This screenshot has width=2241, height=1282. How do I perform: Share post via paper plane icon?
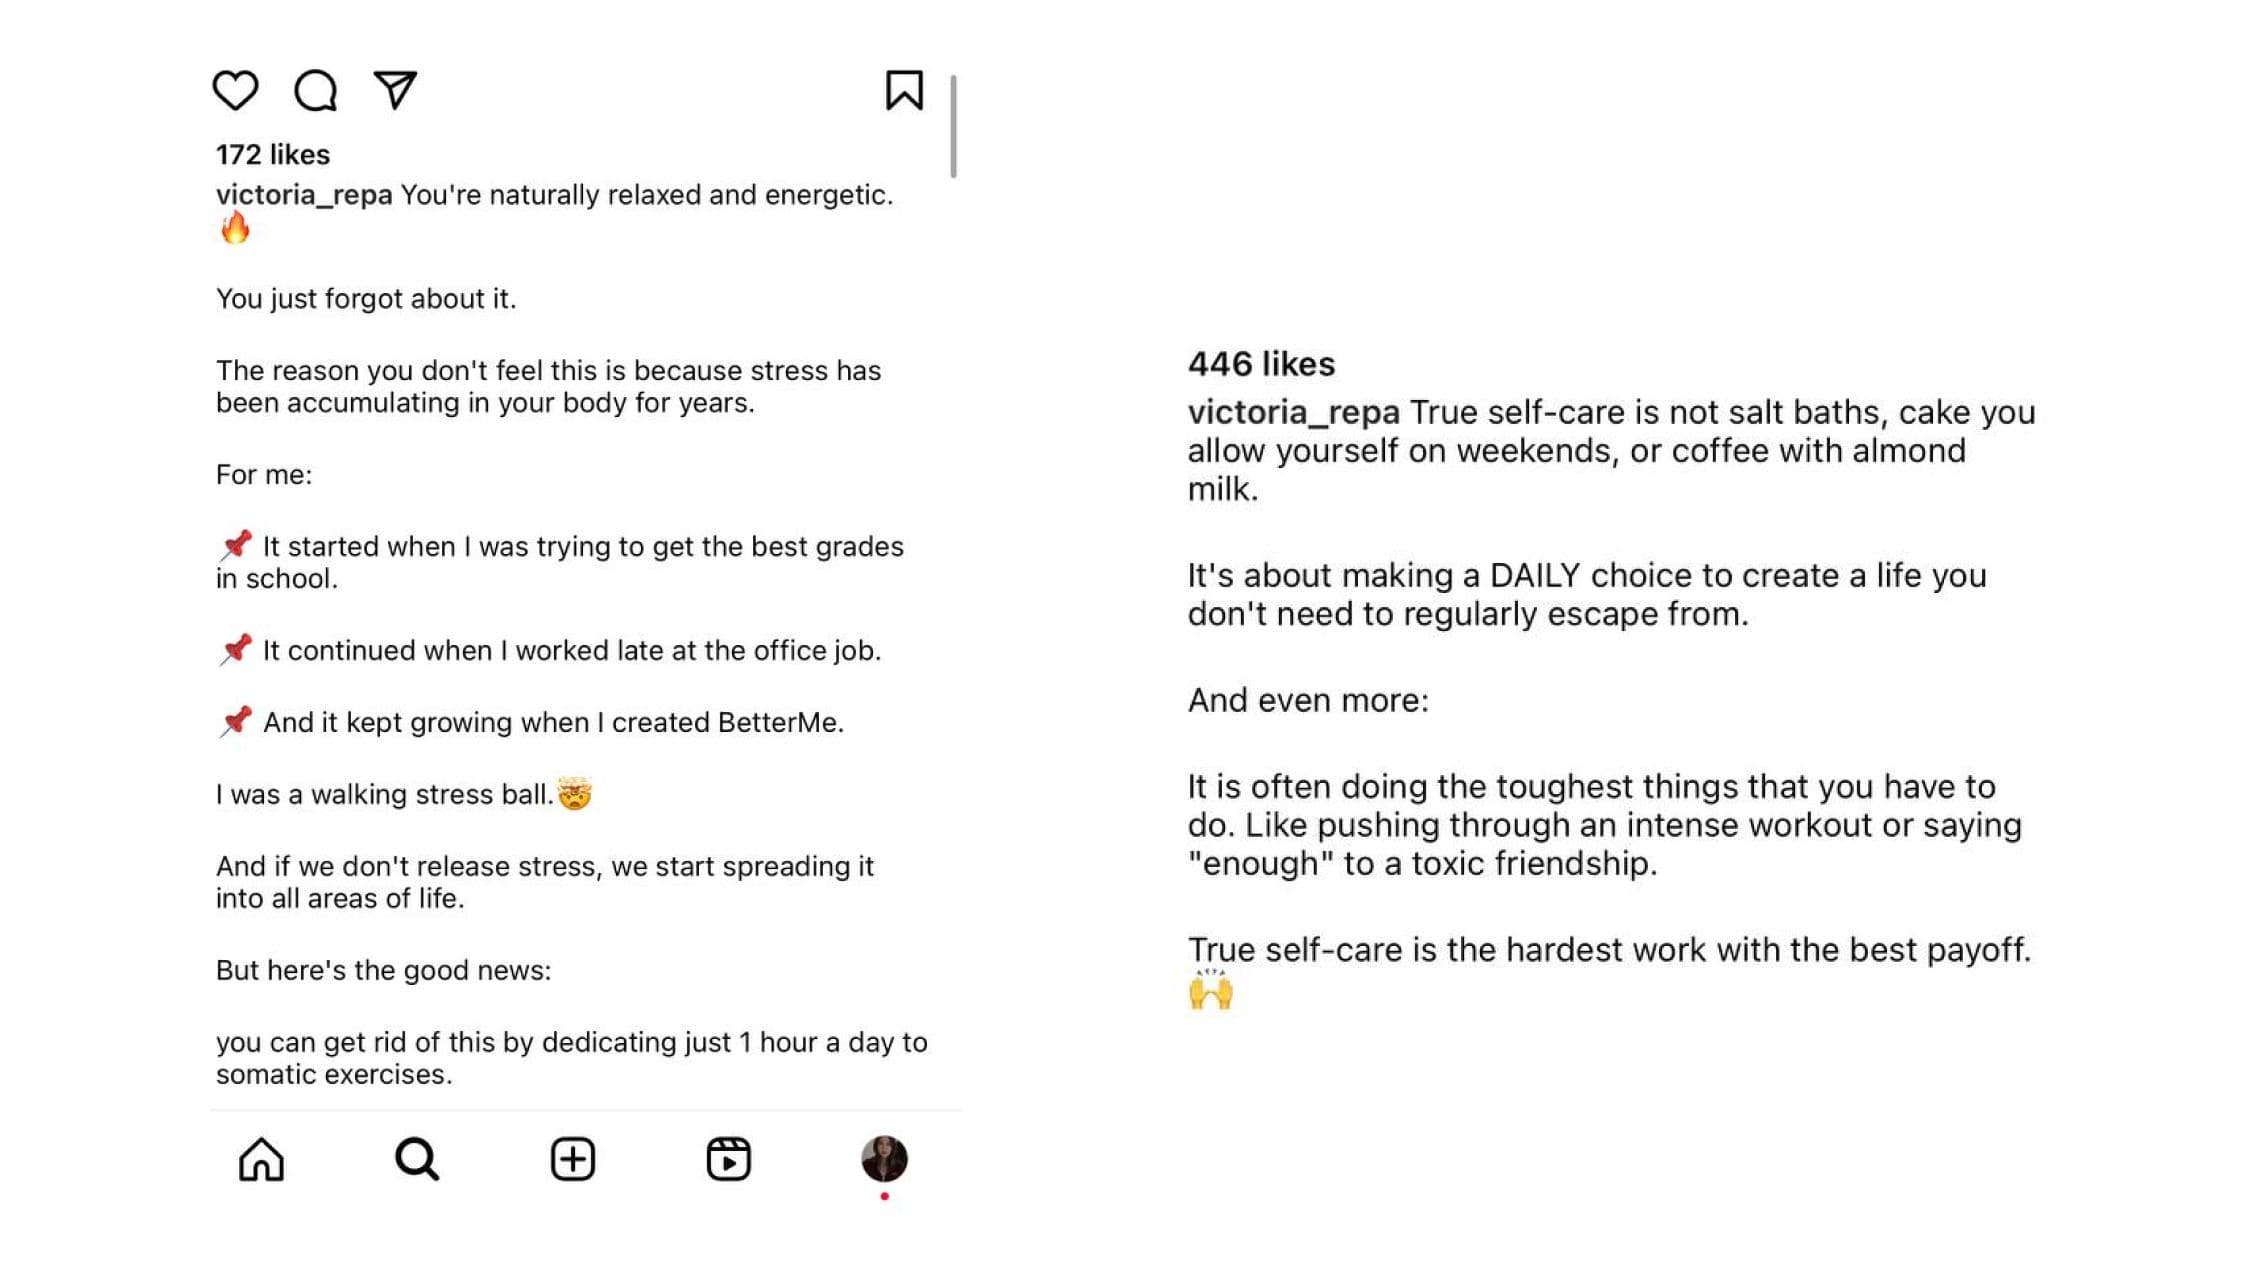pyautogui.click(x=395, y=90)
